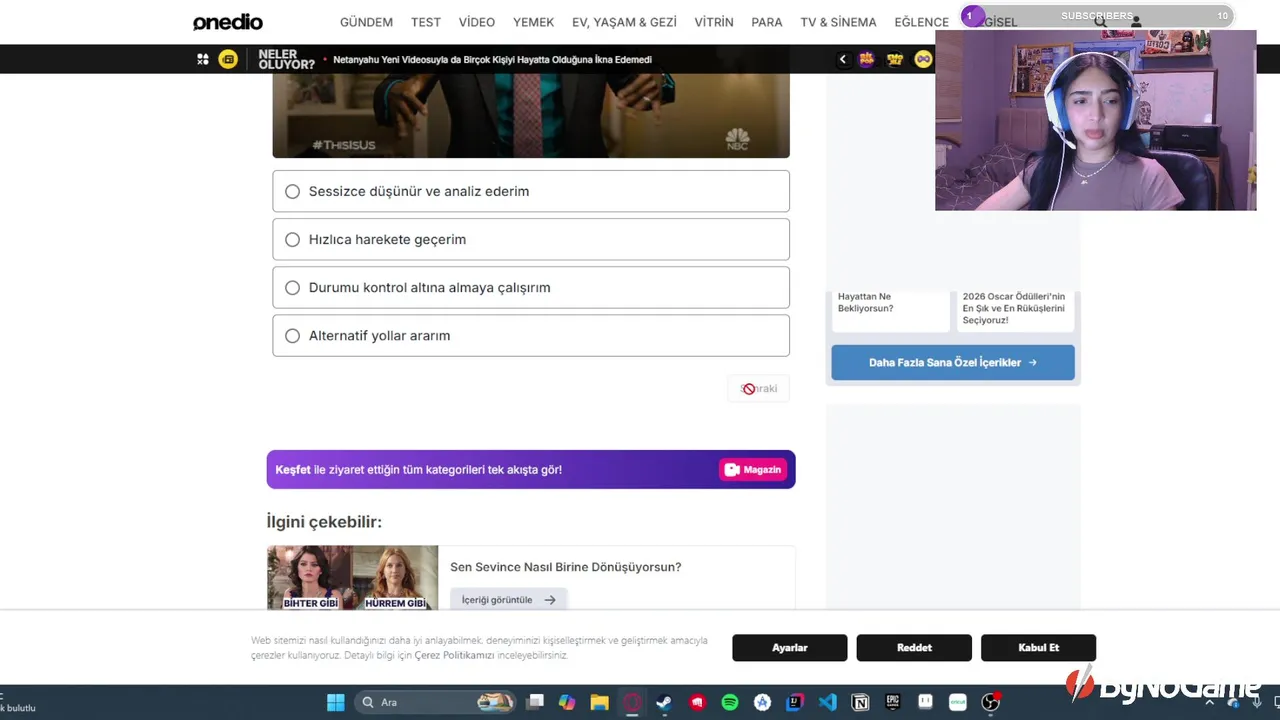Click the yellow round news icon
Screen dimensions: 1280x720
coord(228,59)
